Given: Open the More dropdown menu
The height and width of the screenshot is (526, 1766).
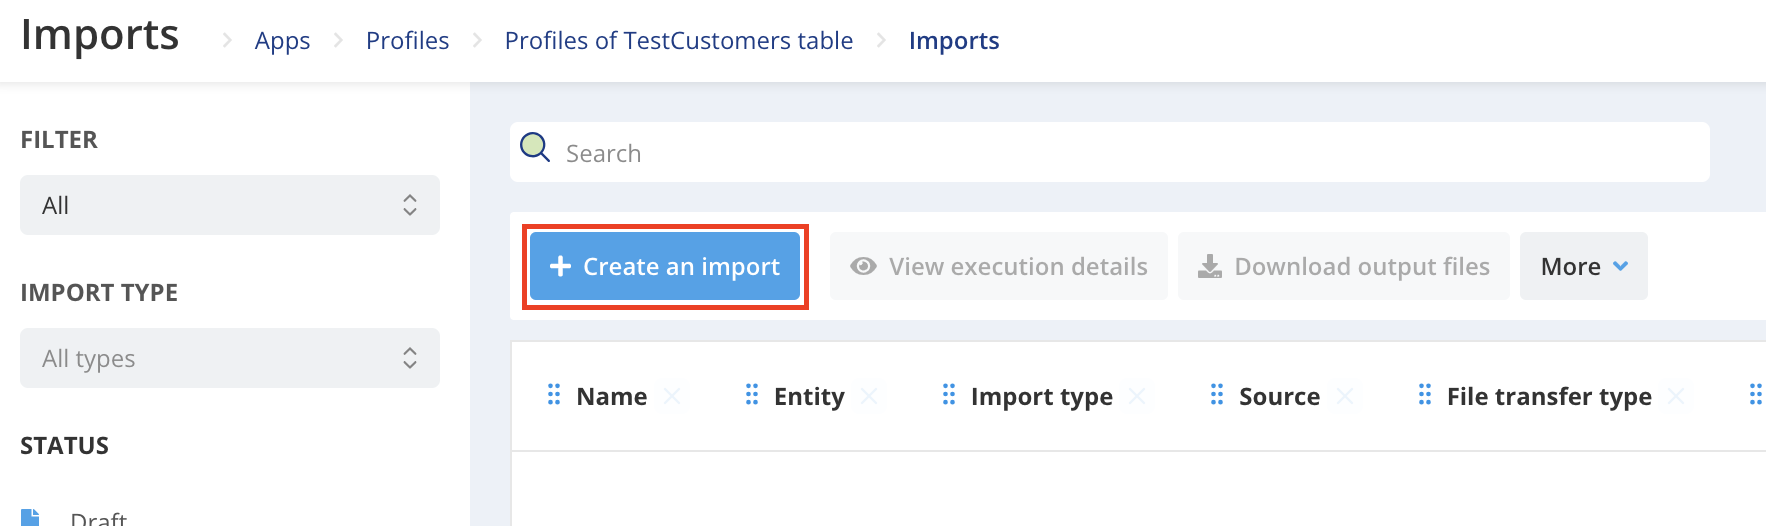Looking at the screenshot, I should point(1583,266).
